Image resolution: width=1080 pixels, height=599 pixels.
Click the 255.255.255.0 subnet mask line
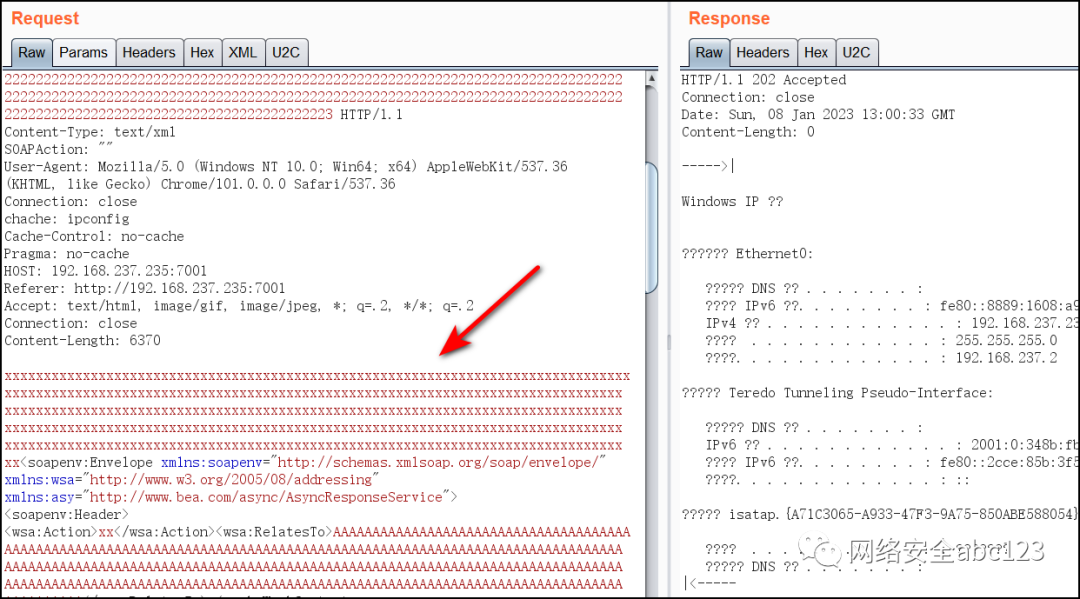click(x=881, y=341)
